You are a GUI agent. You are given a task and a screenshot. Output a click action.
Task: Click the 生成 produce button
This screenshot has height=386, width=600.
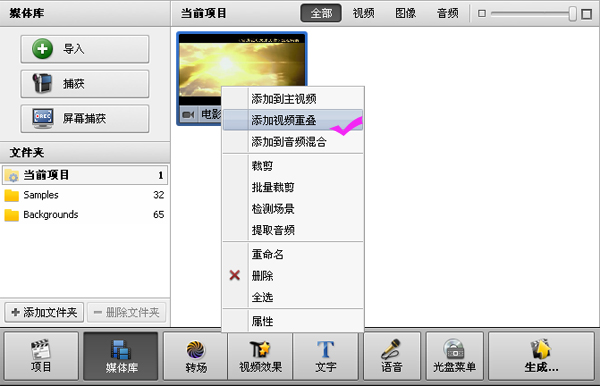click(x=541, y=356)
